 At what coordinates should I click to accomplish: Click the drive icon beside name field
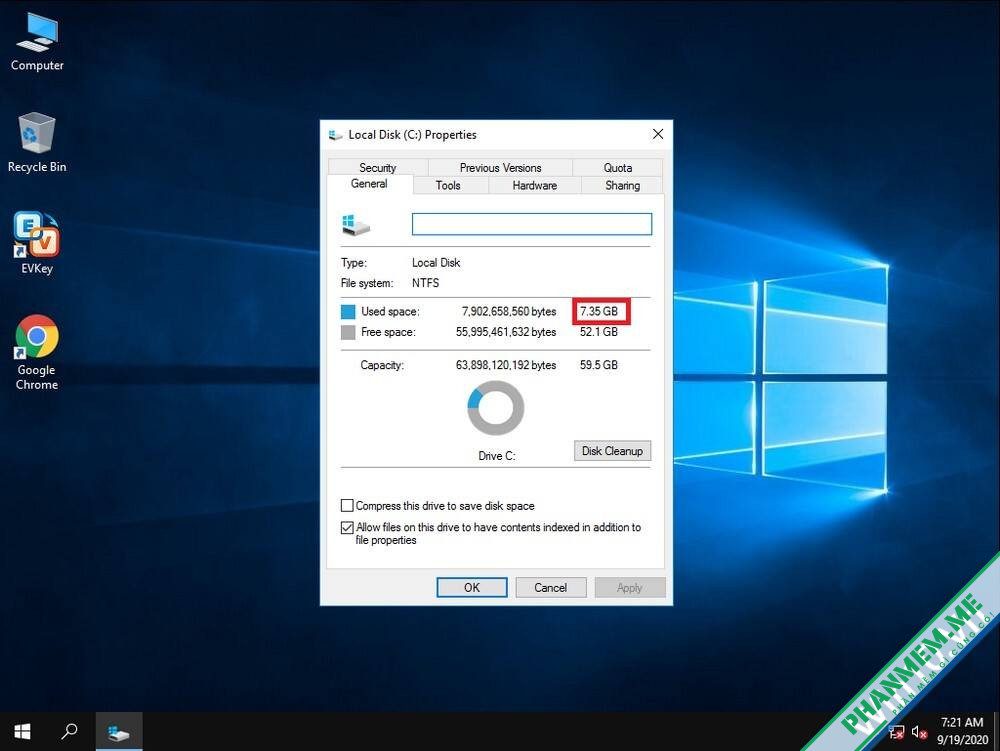(356, 225)
